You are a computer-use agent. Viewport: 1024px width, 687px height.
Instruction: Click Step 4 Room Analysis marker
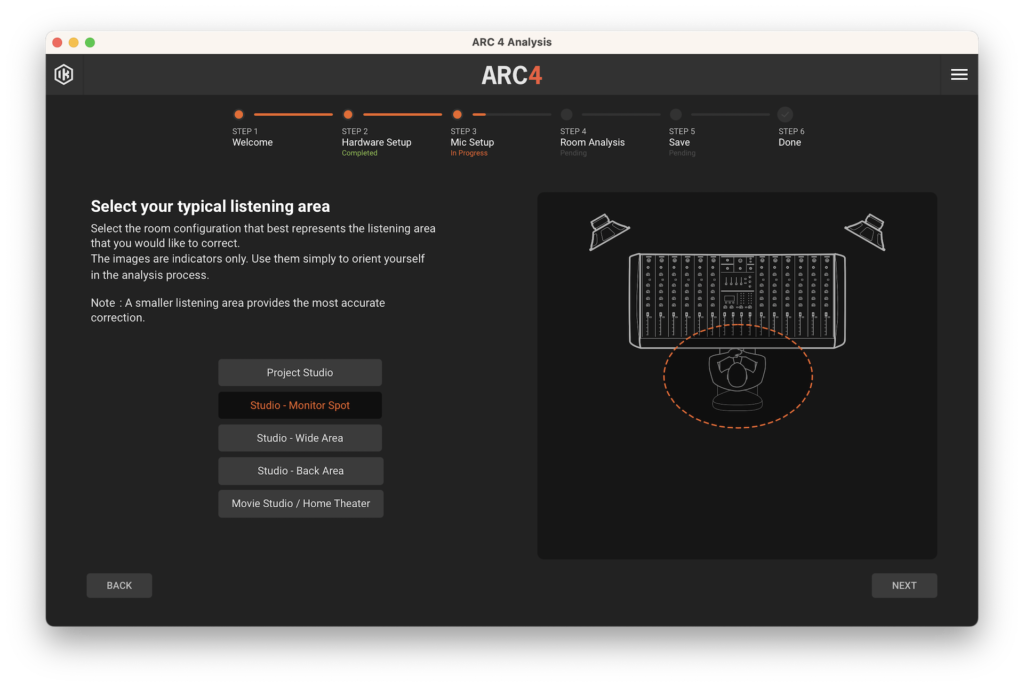click(567, 115)
